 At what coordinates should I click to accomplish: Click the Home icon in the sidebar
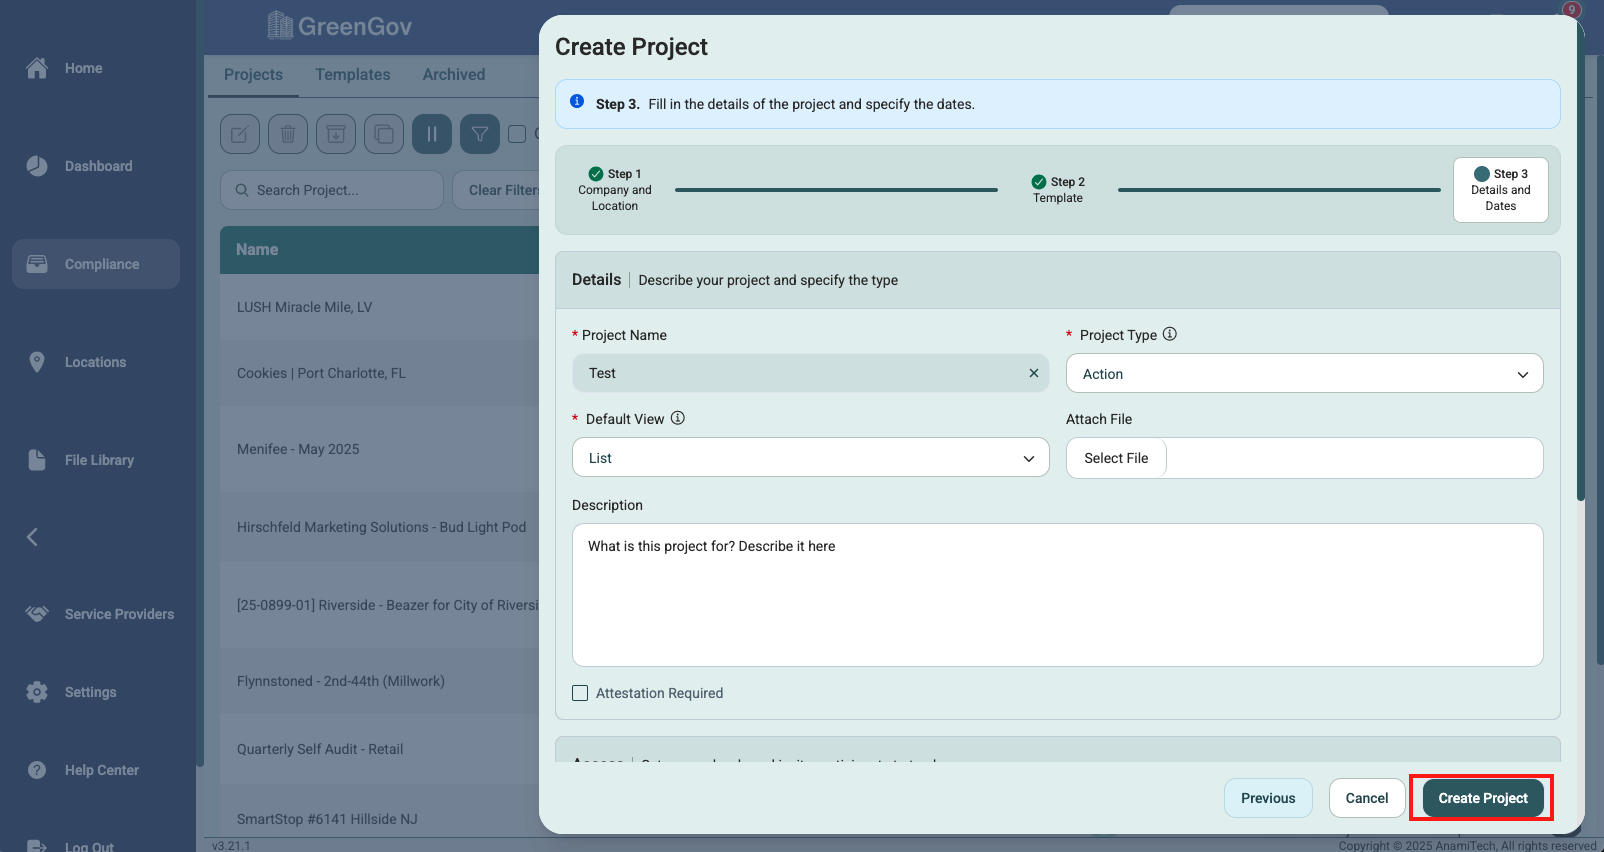click(37, 68)
